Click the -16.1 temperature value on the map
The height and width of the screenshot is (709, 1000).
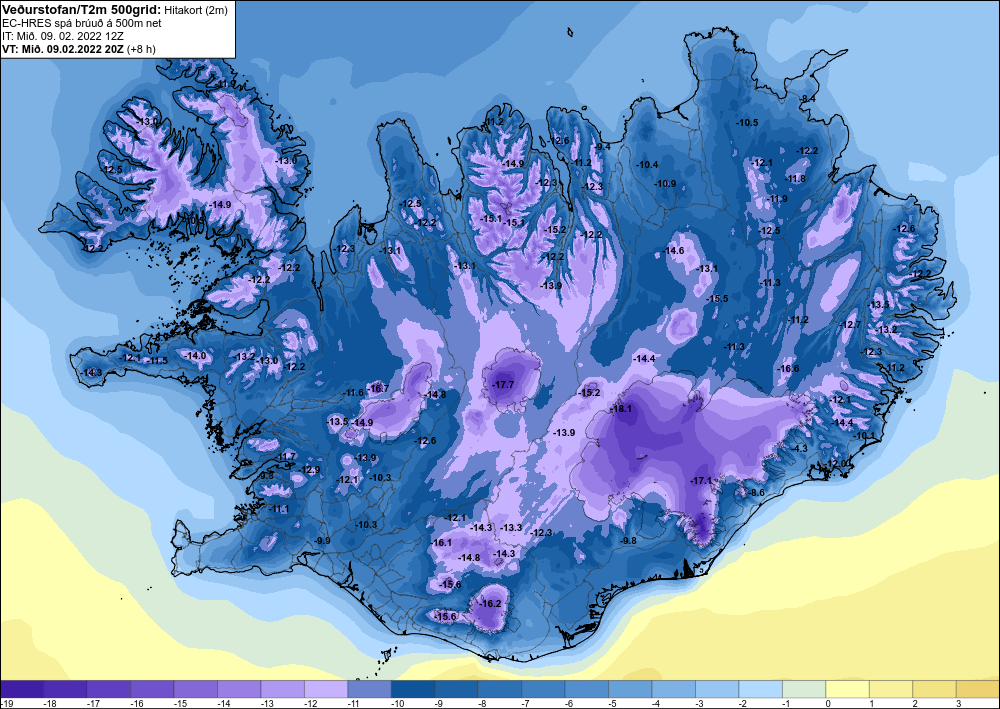[441, 543]
